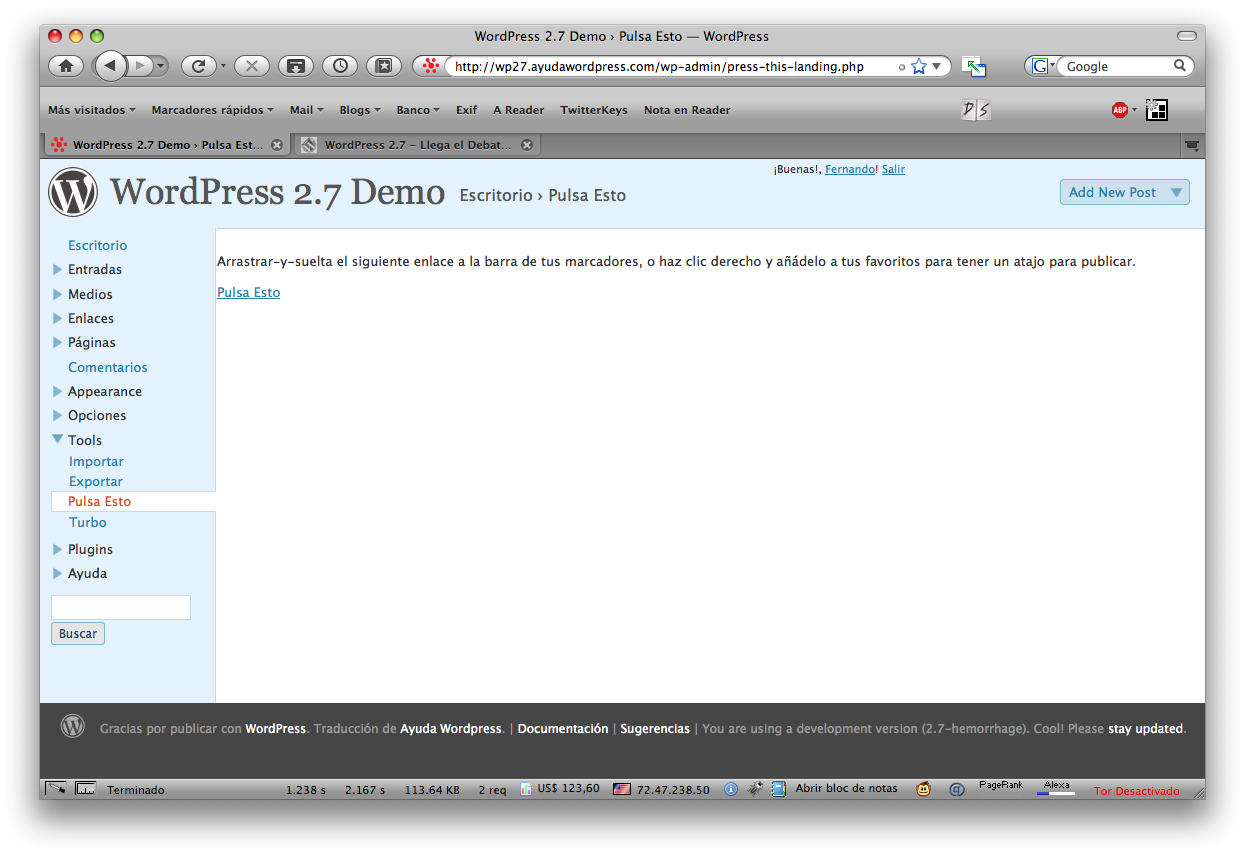Viewport: 1245px width, 854px height.
Task: Open the Más visitados bookmarks menu
Action: (x=92, y=110)
